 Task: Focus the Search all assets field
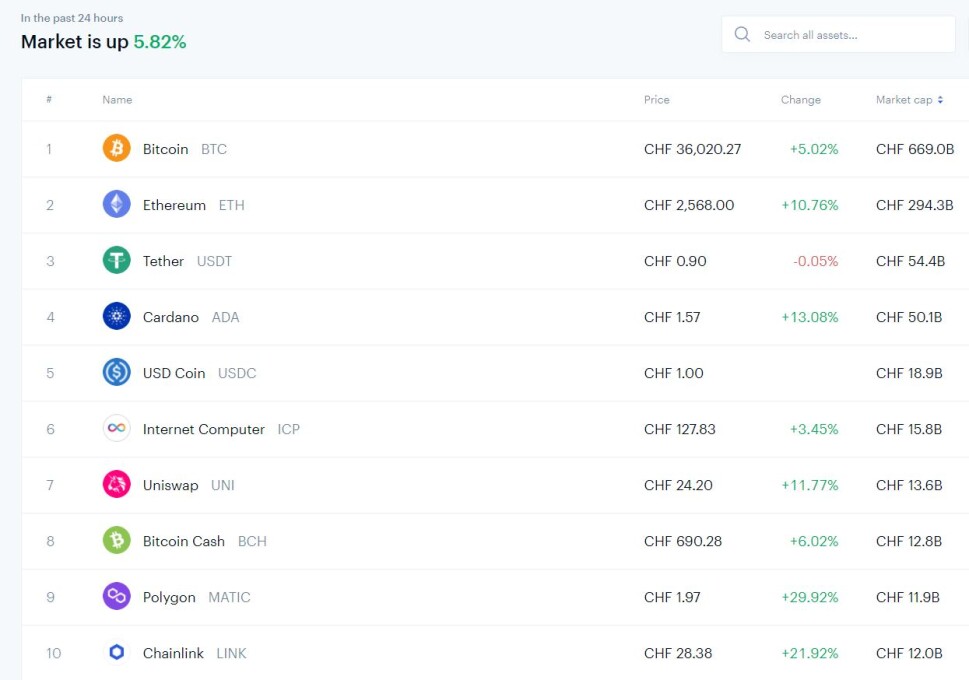click(839, 35)
